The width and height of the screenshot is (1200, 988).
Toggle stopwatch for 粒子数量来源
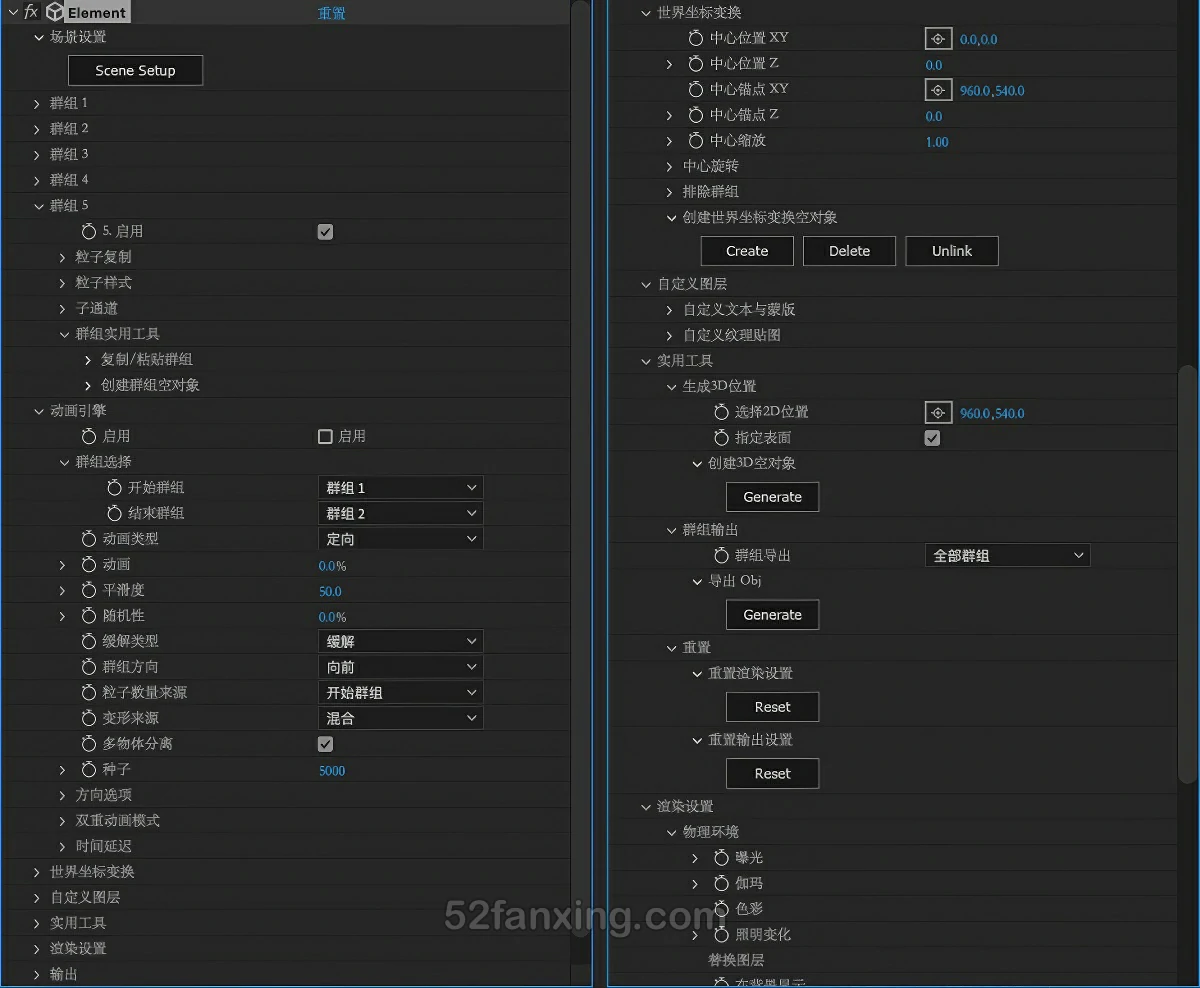click(x=89, y=693)
